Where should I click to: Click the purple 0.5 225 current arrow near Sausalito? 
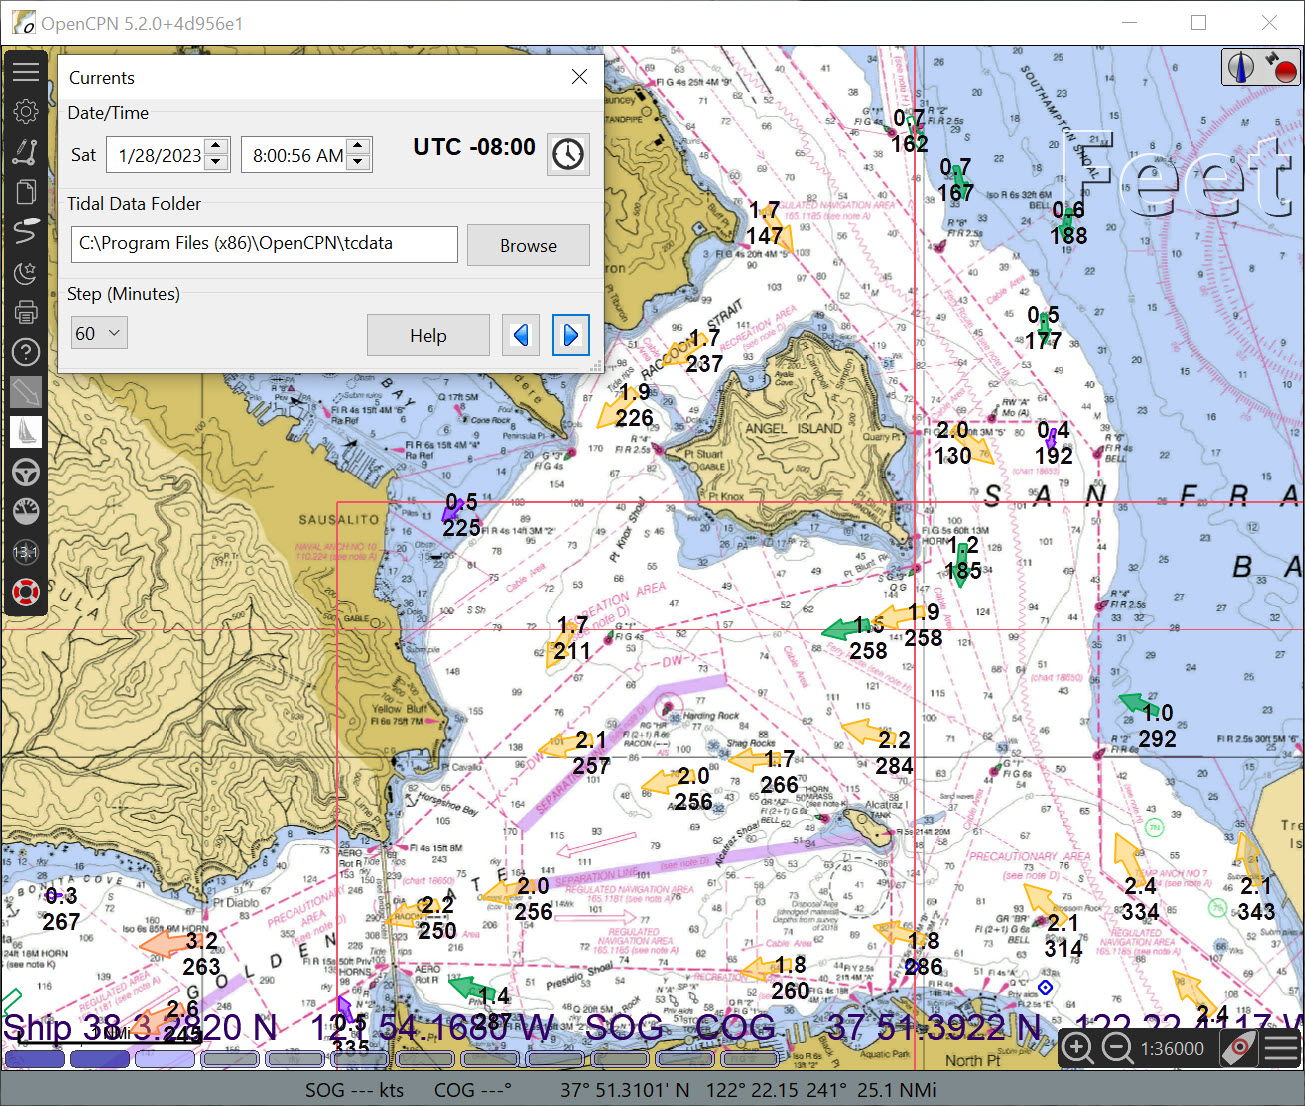(x=451, y=511)
